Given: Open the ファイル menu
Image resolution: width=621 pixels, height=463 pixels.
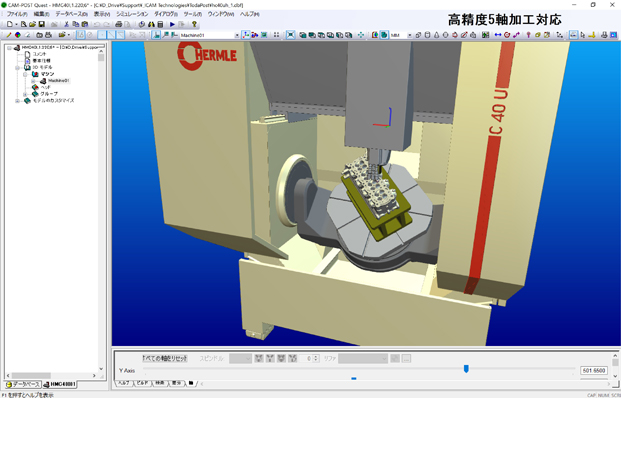Looking at the screenshot, I should click(x=17, y=14).
